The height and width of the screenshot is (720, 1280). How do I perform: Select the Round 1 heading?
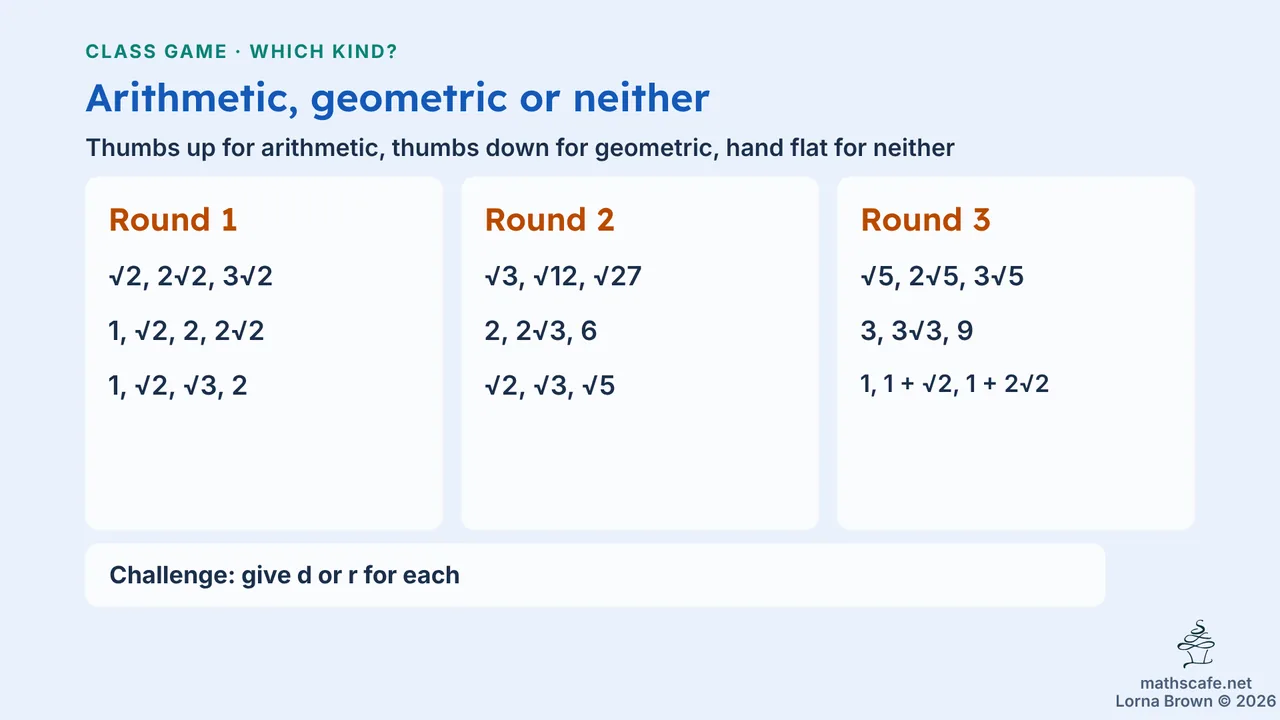pos(173,220)
